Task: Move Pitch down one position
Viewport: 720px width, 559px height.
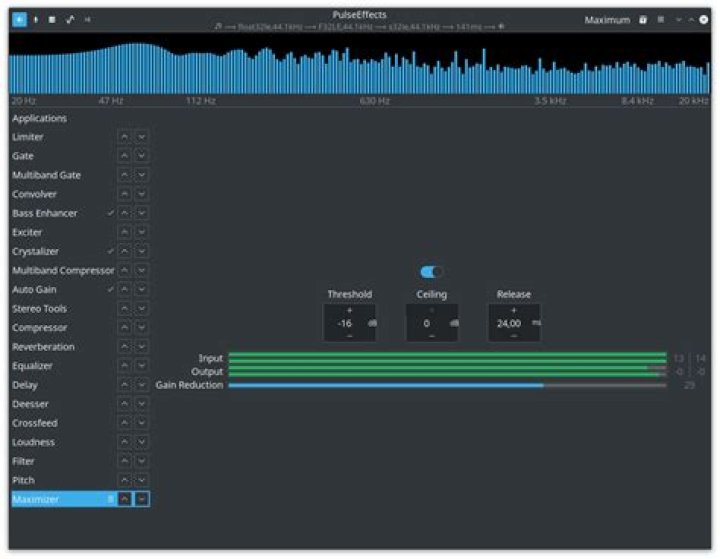Action: (142, 480)
